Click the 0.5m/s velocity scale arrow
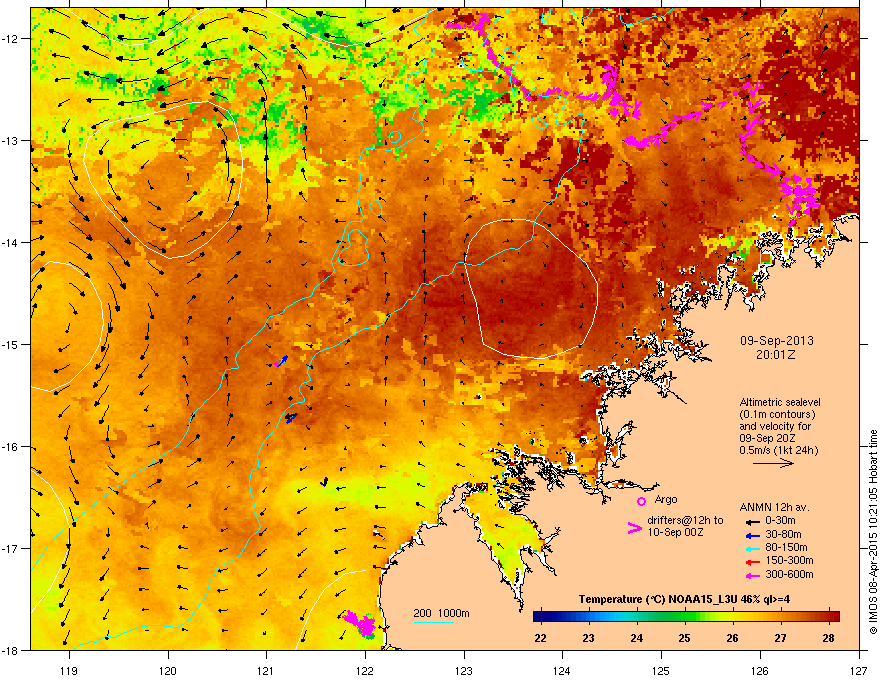The width and height of the screenshot is (880, 680). (773, 463)
